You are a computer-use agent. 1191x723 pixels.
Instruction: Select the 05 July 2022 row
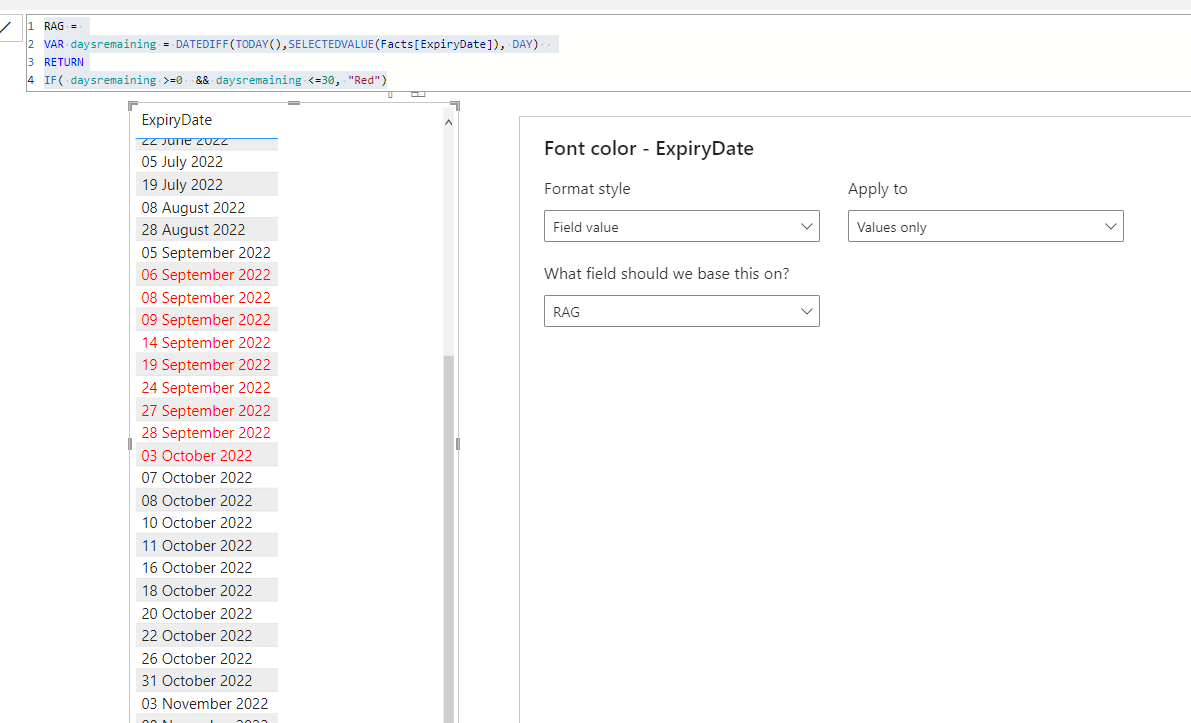pos(207,162)
